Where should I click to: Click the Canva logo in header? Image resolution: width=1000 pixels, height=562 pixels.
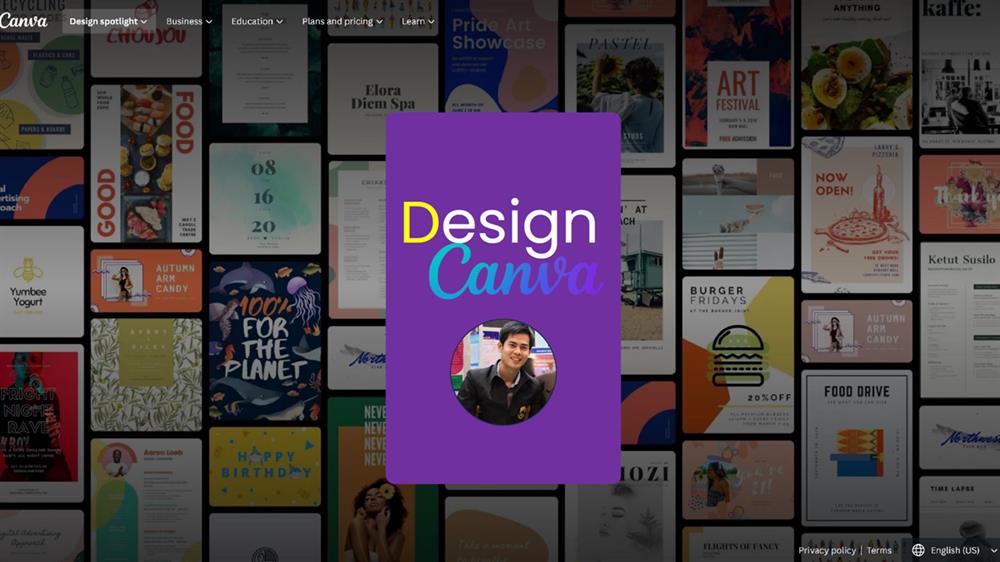tap(24, 21)
